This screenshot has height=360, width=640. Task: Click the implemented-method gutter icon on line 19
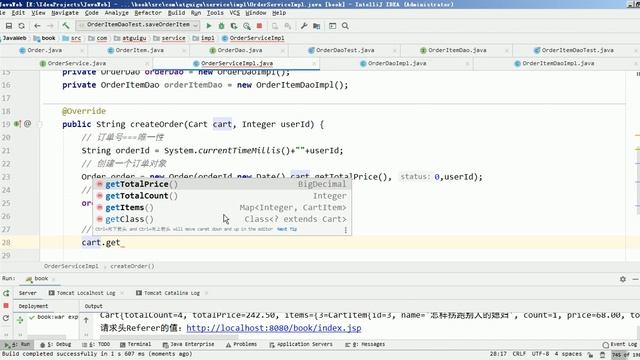[17, 124]
